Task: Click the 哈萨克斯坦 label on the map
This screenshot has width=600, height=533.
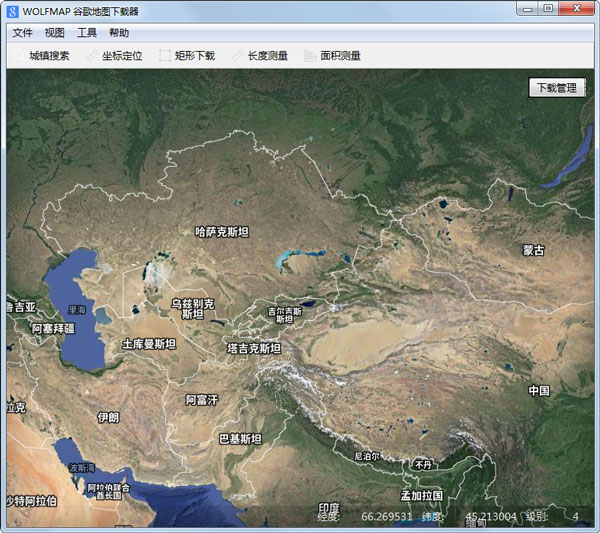Action: (221, 232)
